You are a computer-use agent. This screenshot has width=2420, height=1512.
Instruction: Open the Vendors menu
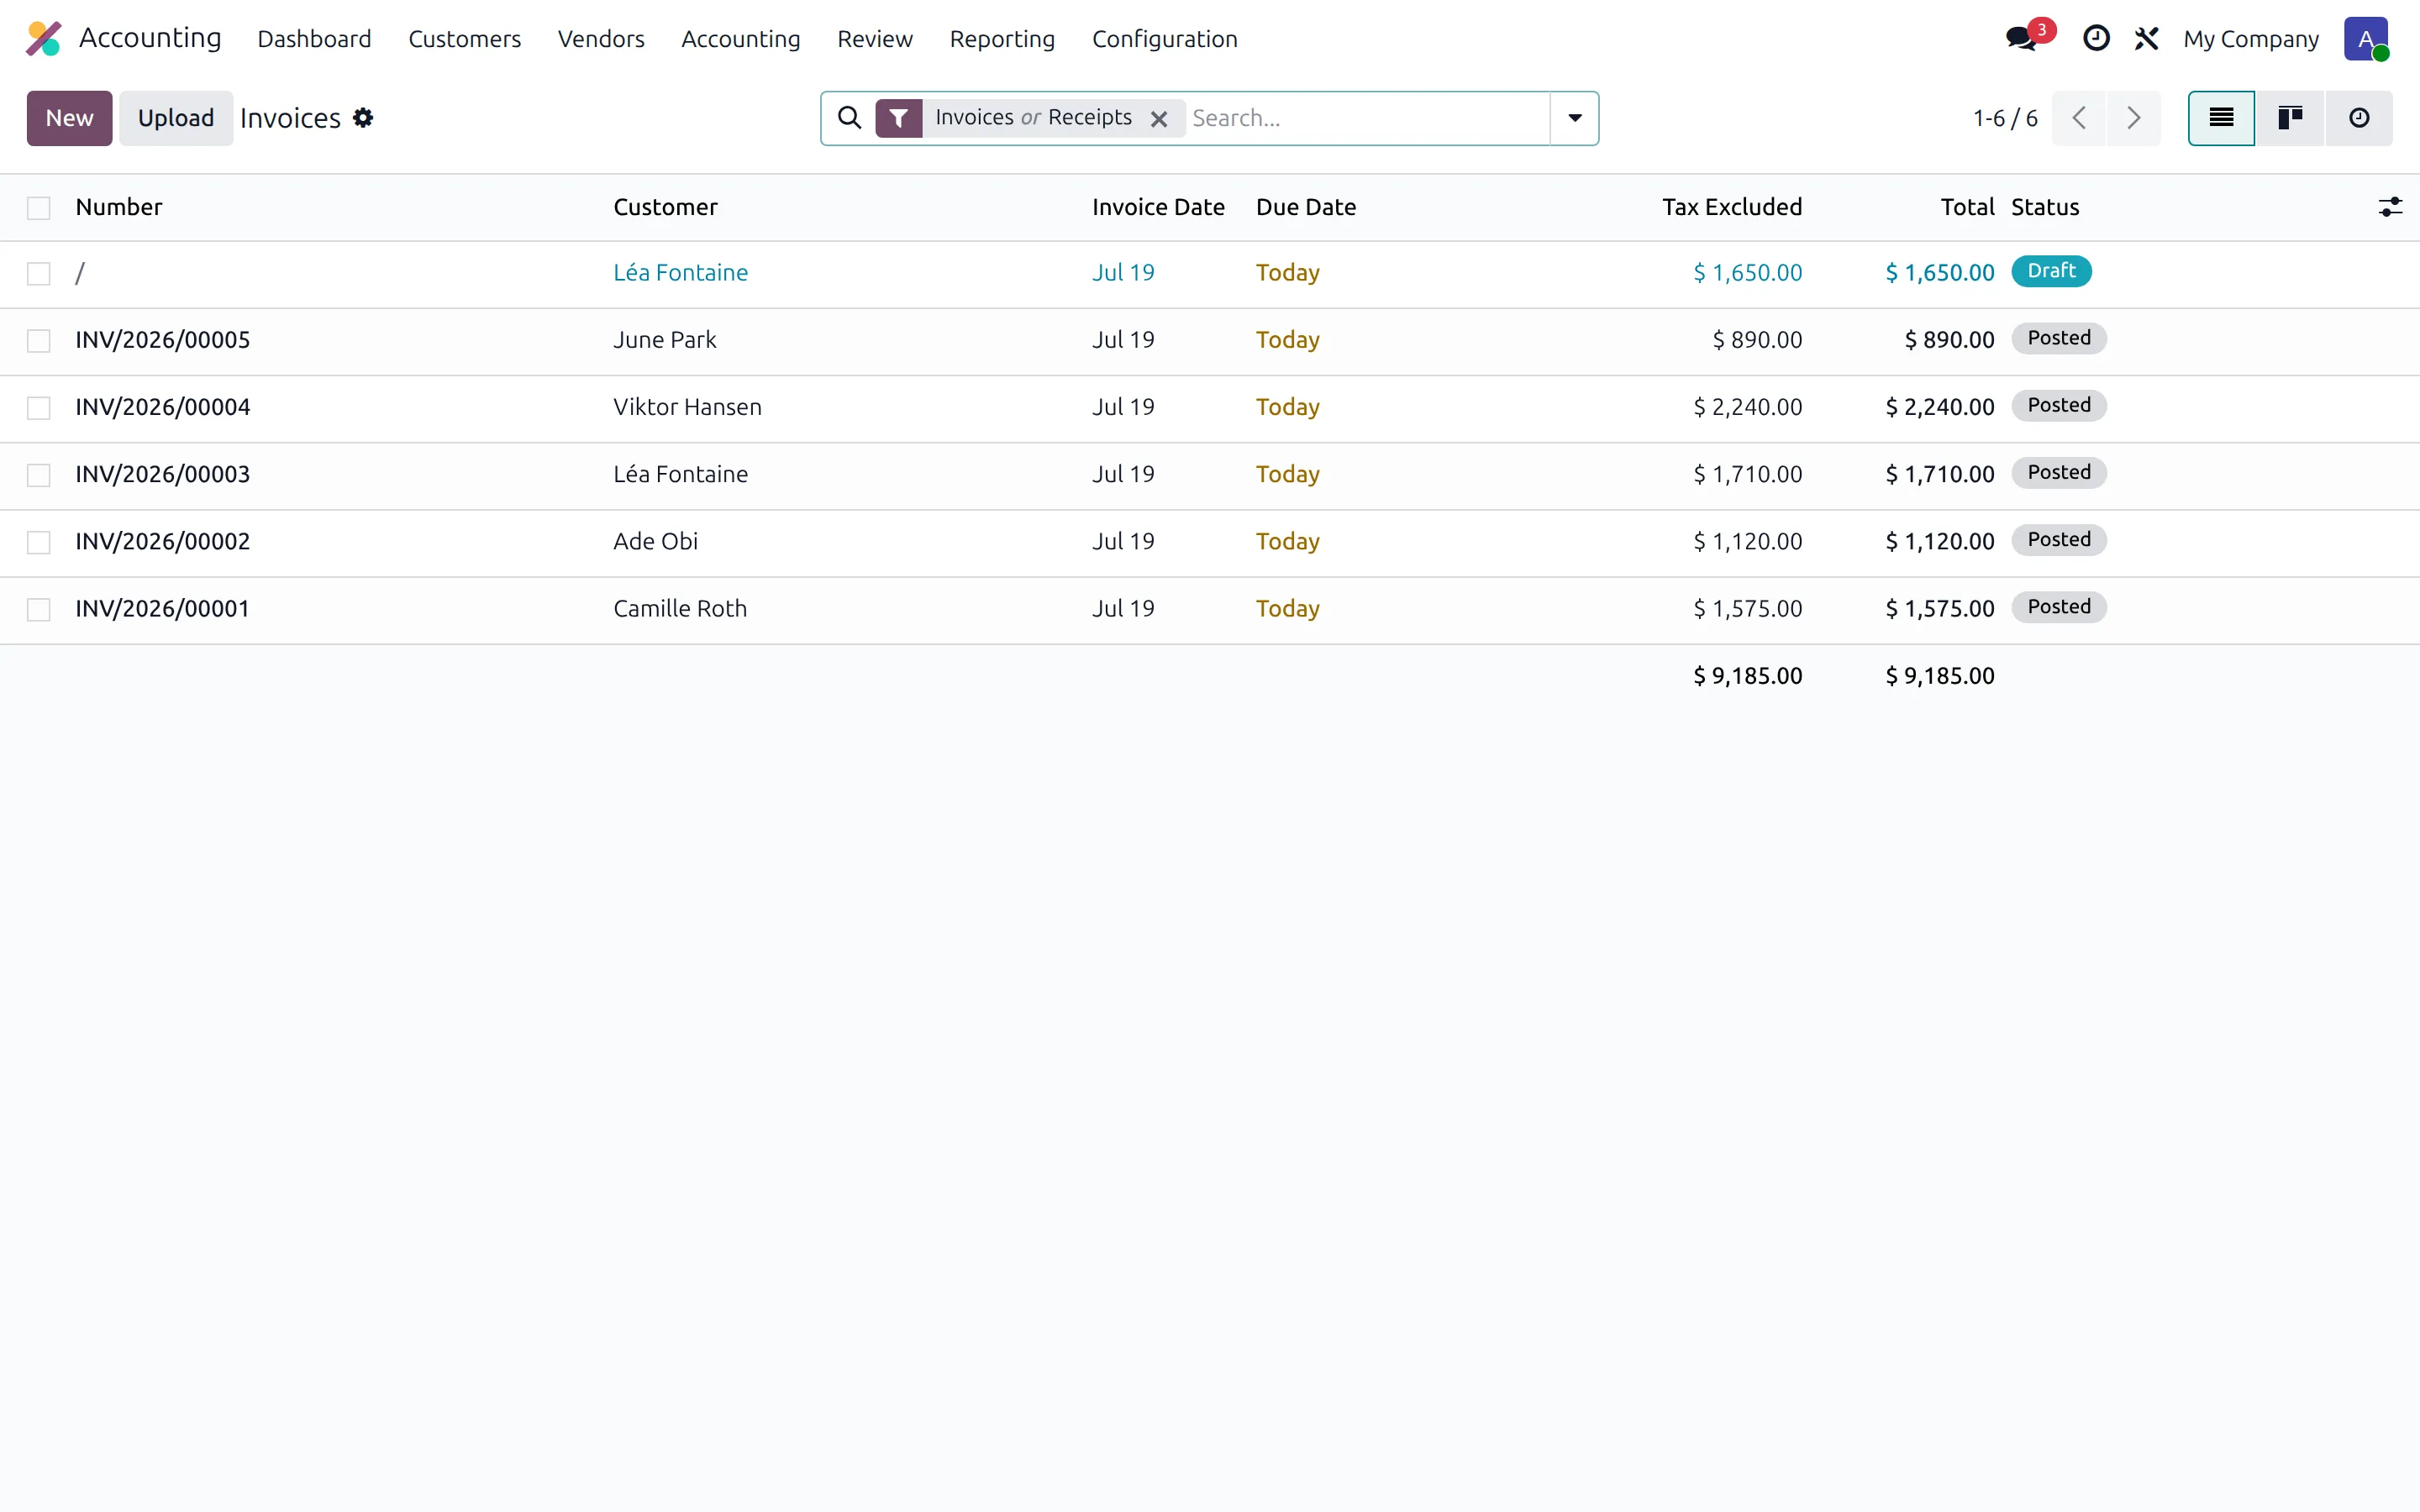[601, 39]
